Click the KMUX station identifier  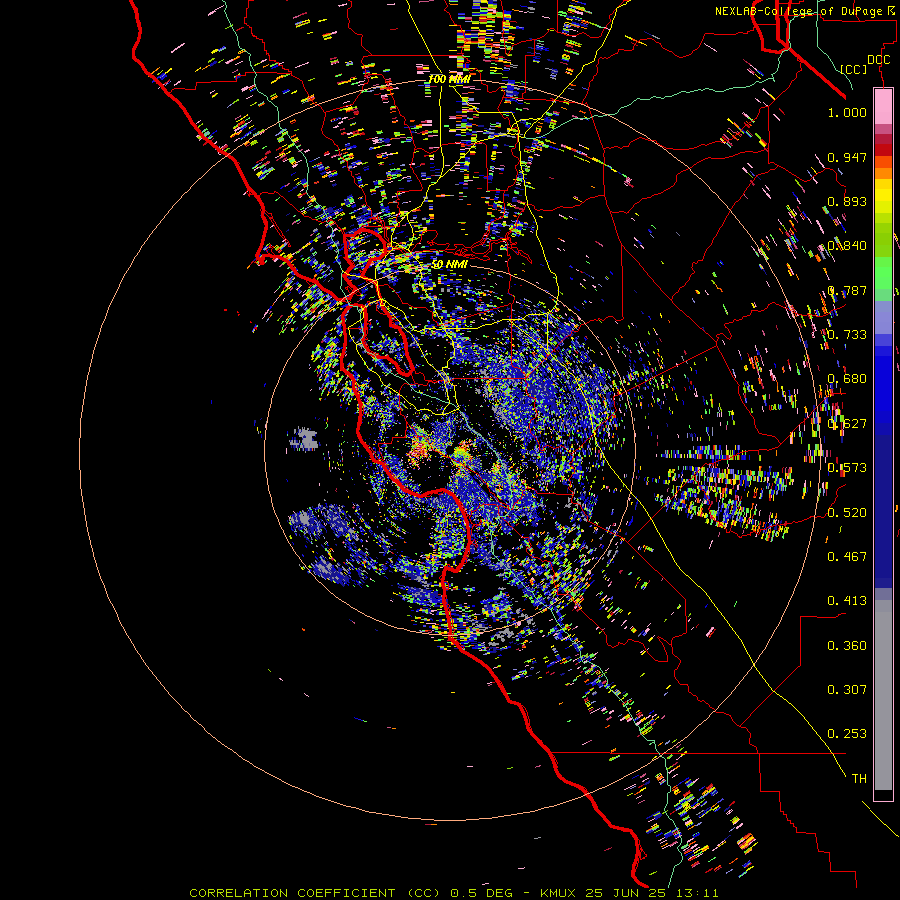558,893
